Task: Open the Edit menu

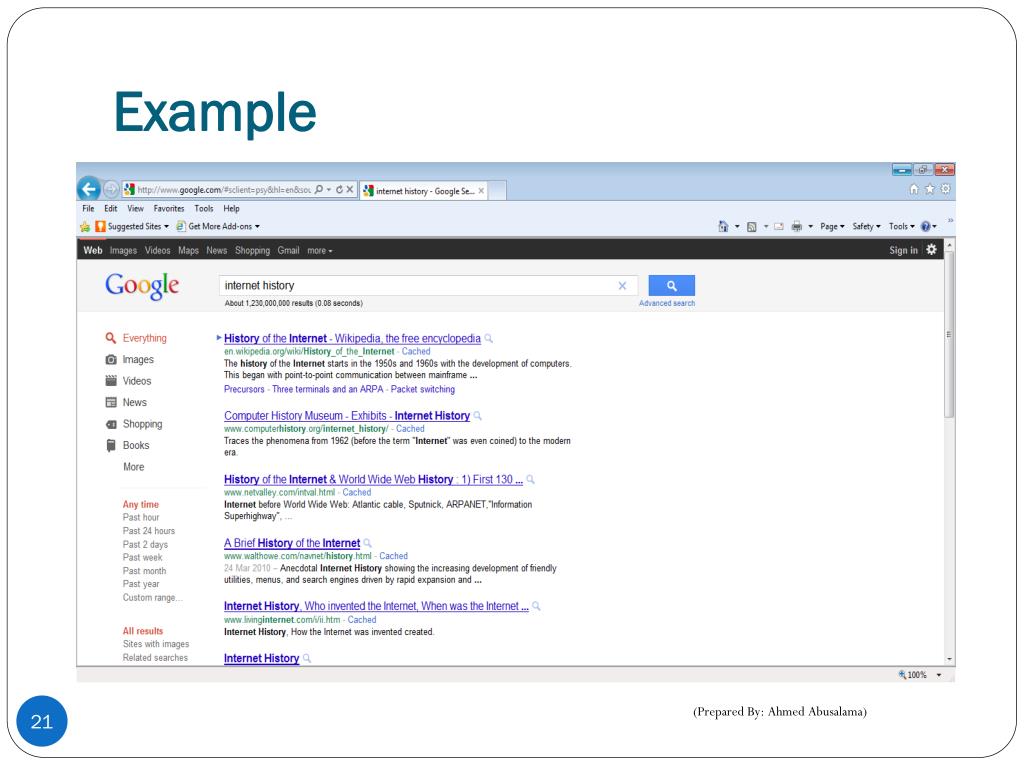Action: pos(110,208)
